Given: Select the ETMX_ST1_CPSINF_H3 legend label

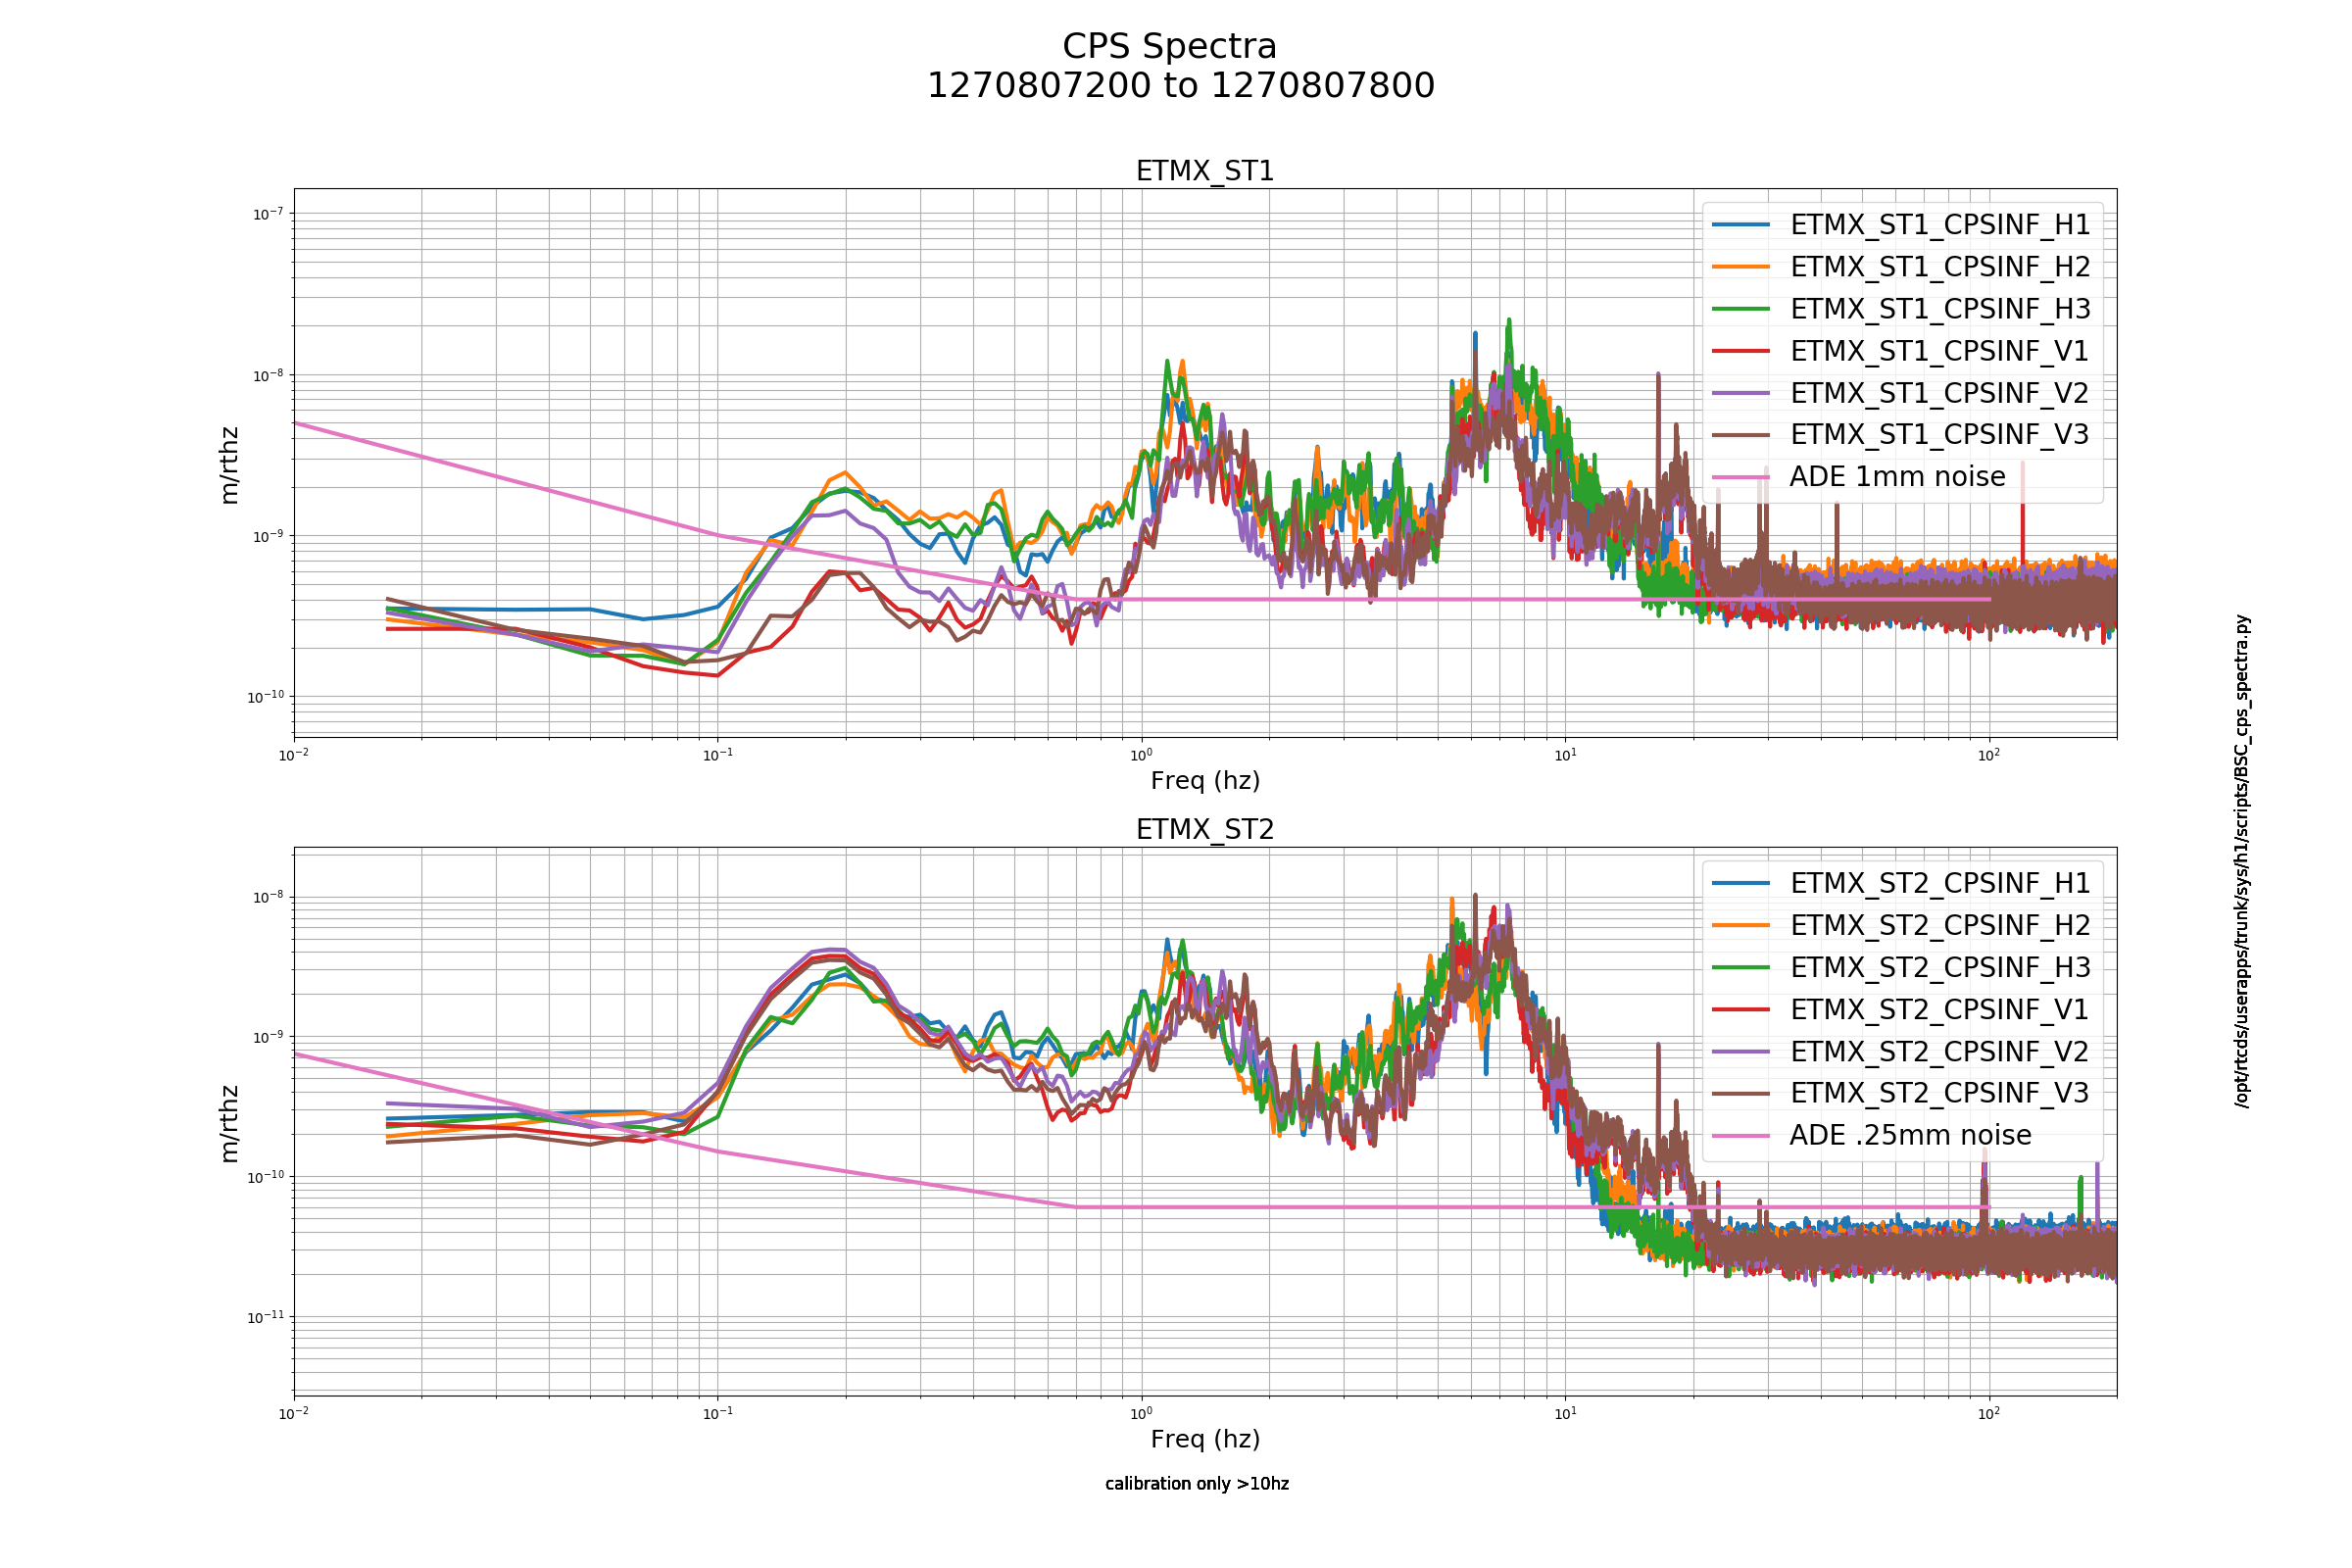Looking at the screenshot, I should coord(1940,309).
